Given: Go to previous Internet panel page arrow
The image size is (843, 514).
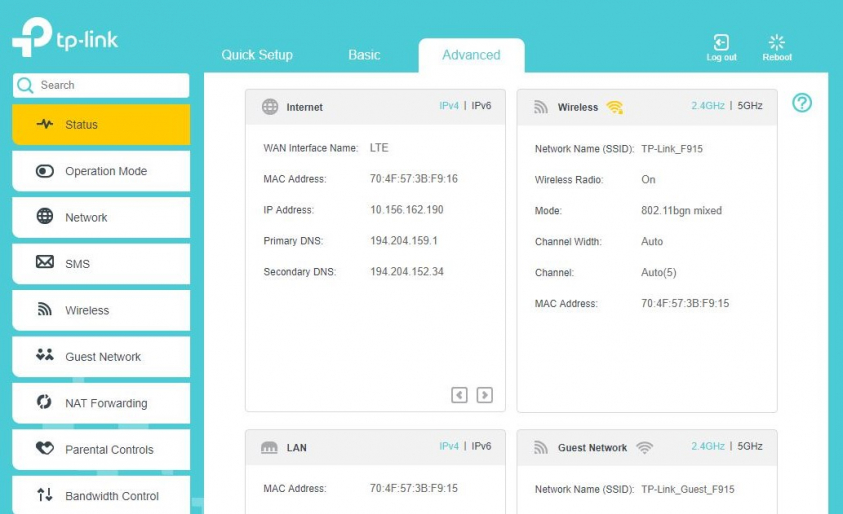Looking at the screenshot, I should [459, 395].
